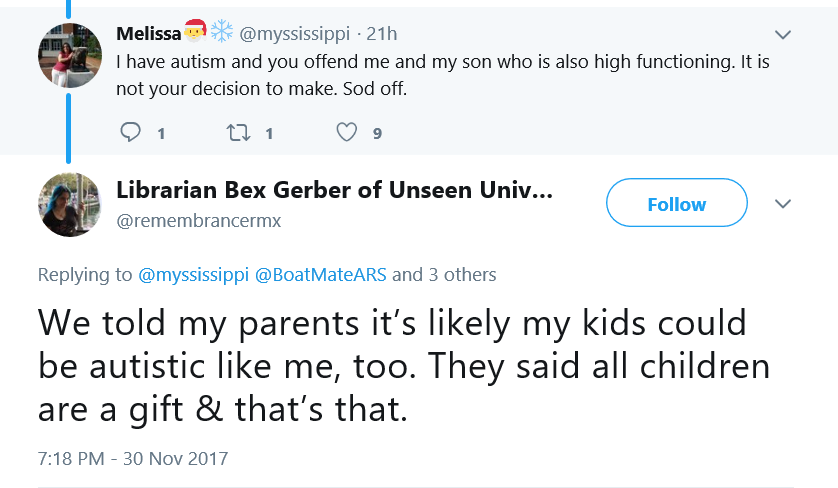
Task: Show the 'and 3 others' recipients
Action: (444, 275)
